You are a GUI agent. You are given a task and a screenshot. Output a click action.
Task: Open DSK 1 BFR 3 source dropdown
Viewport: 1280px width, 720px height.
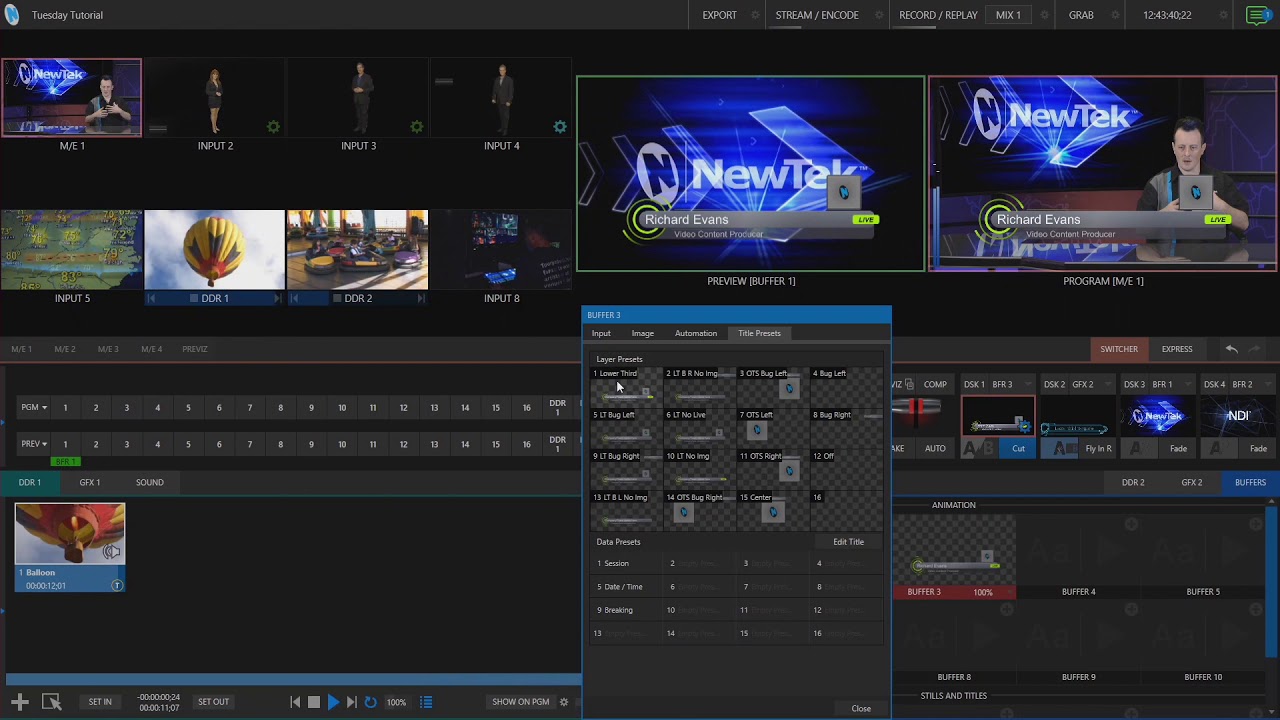(1028, 384)
